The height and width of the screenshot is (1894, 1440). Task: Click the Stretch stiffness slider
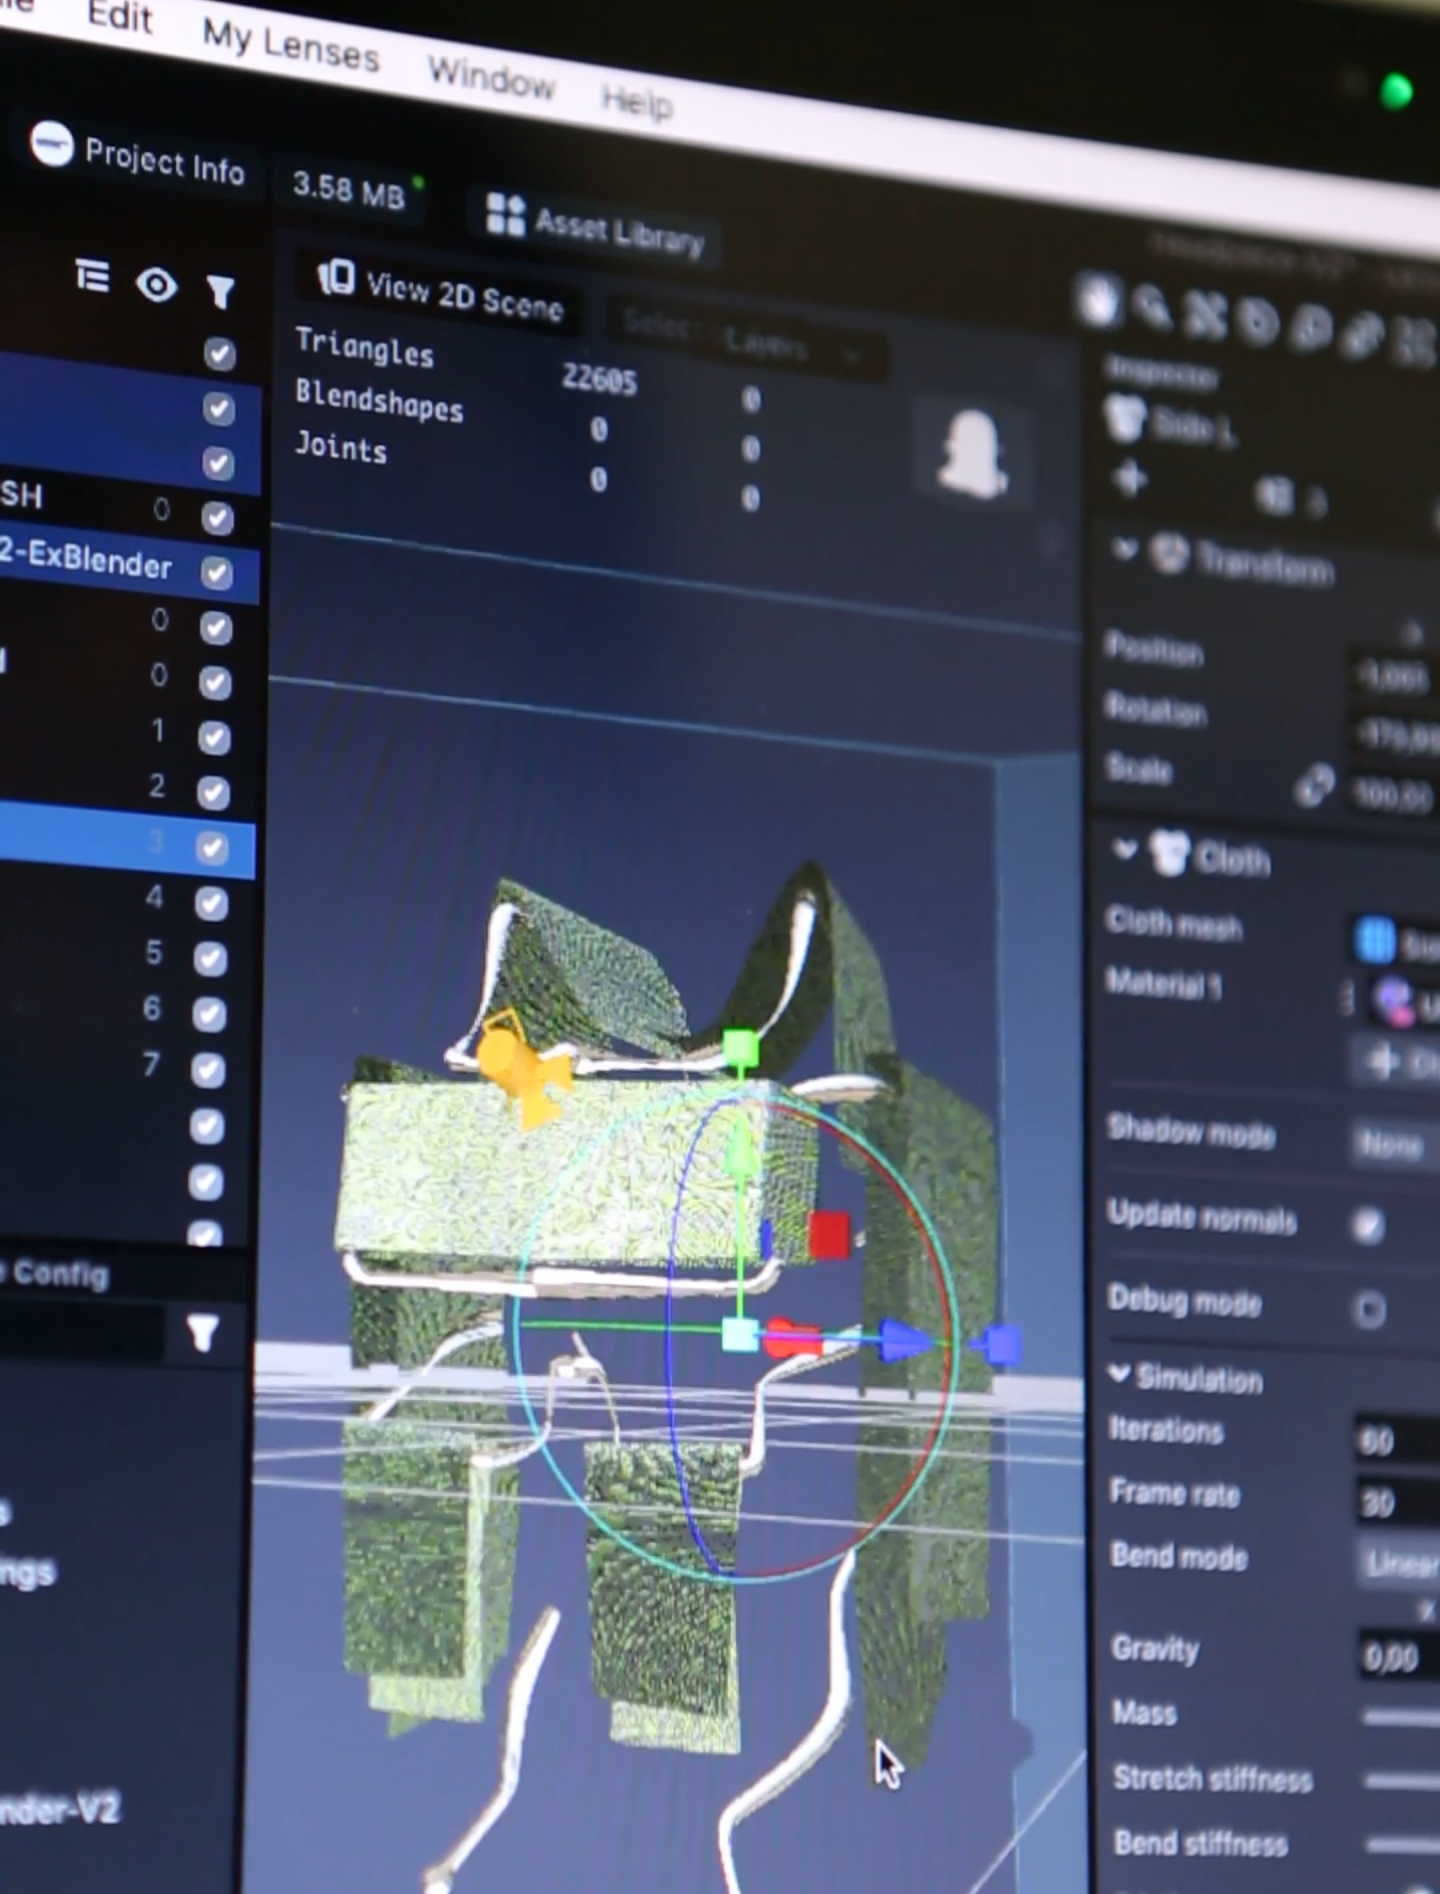[x=1400, y=1781]
